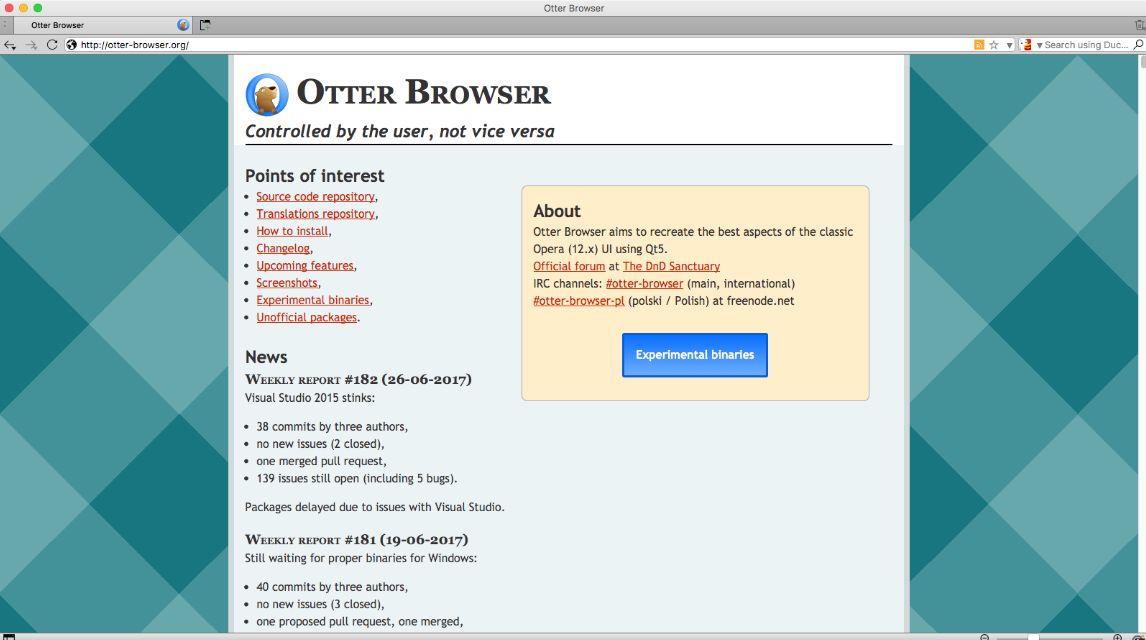
Task: Click the '38 commits by three authors' line
Action: click(332, 427)
